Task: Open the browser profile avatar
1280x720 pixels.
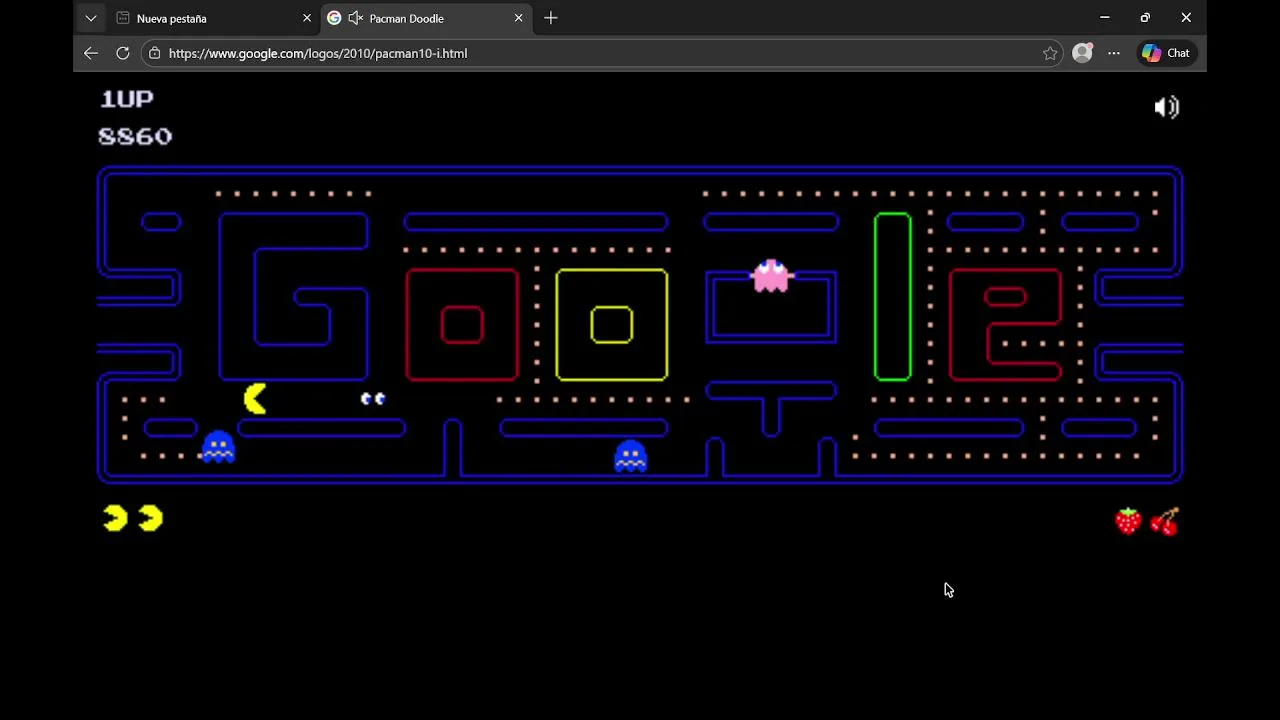Action: (1082, 53)
